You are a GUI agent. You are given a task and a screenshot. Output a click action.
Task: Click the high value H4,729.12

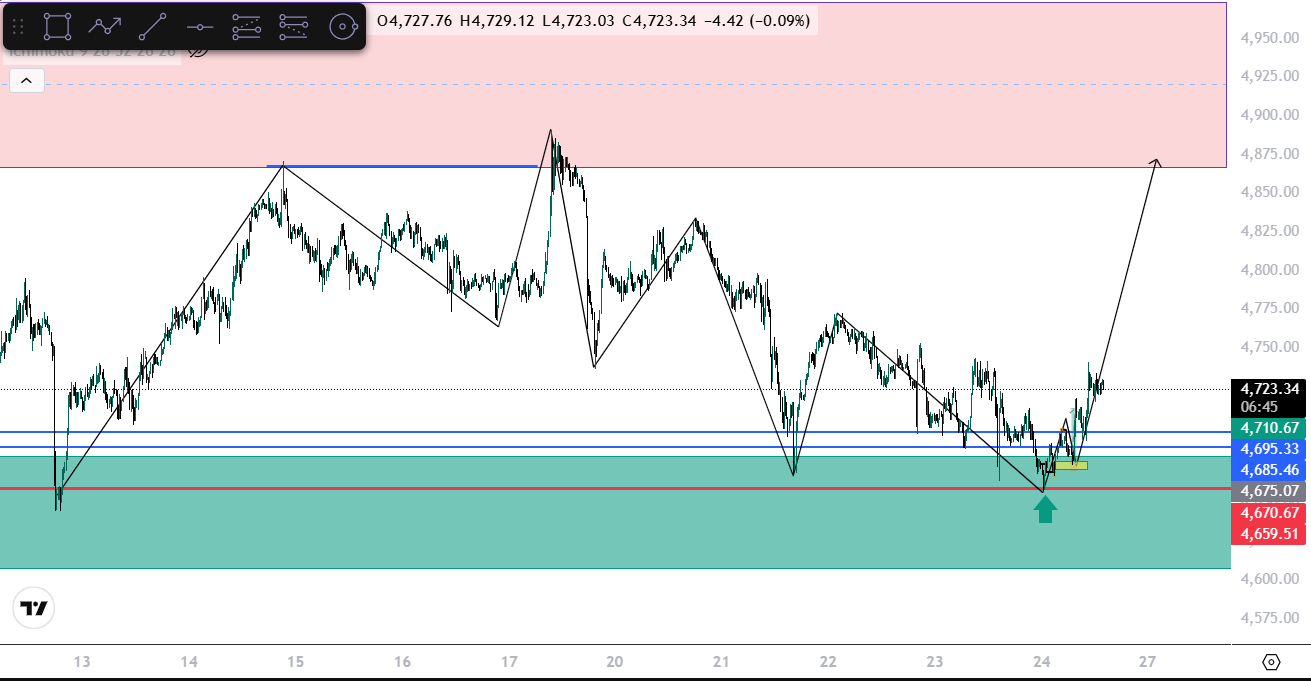pyautogui.click(x=497, y=19)
